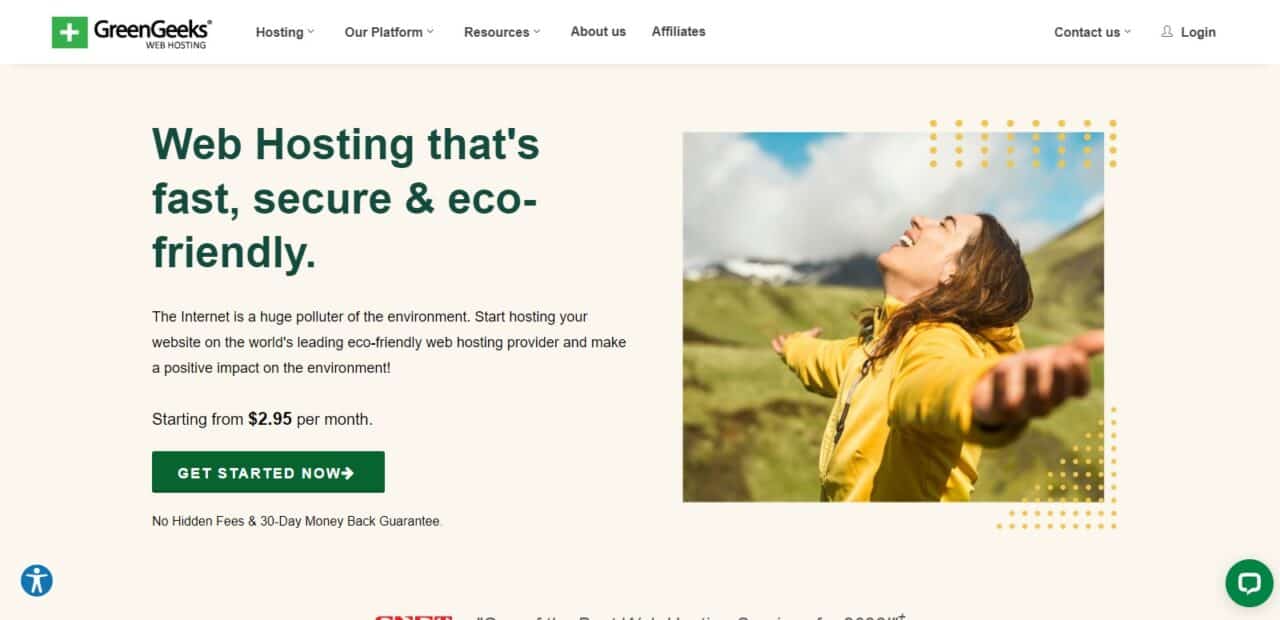1280x620 pixels.
Task: Click the Resources nav label
Action: pyautogui.click(x=496, y=32)
